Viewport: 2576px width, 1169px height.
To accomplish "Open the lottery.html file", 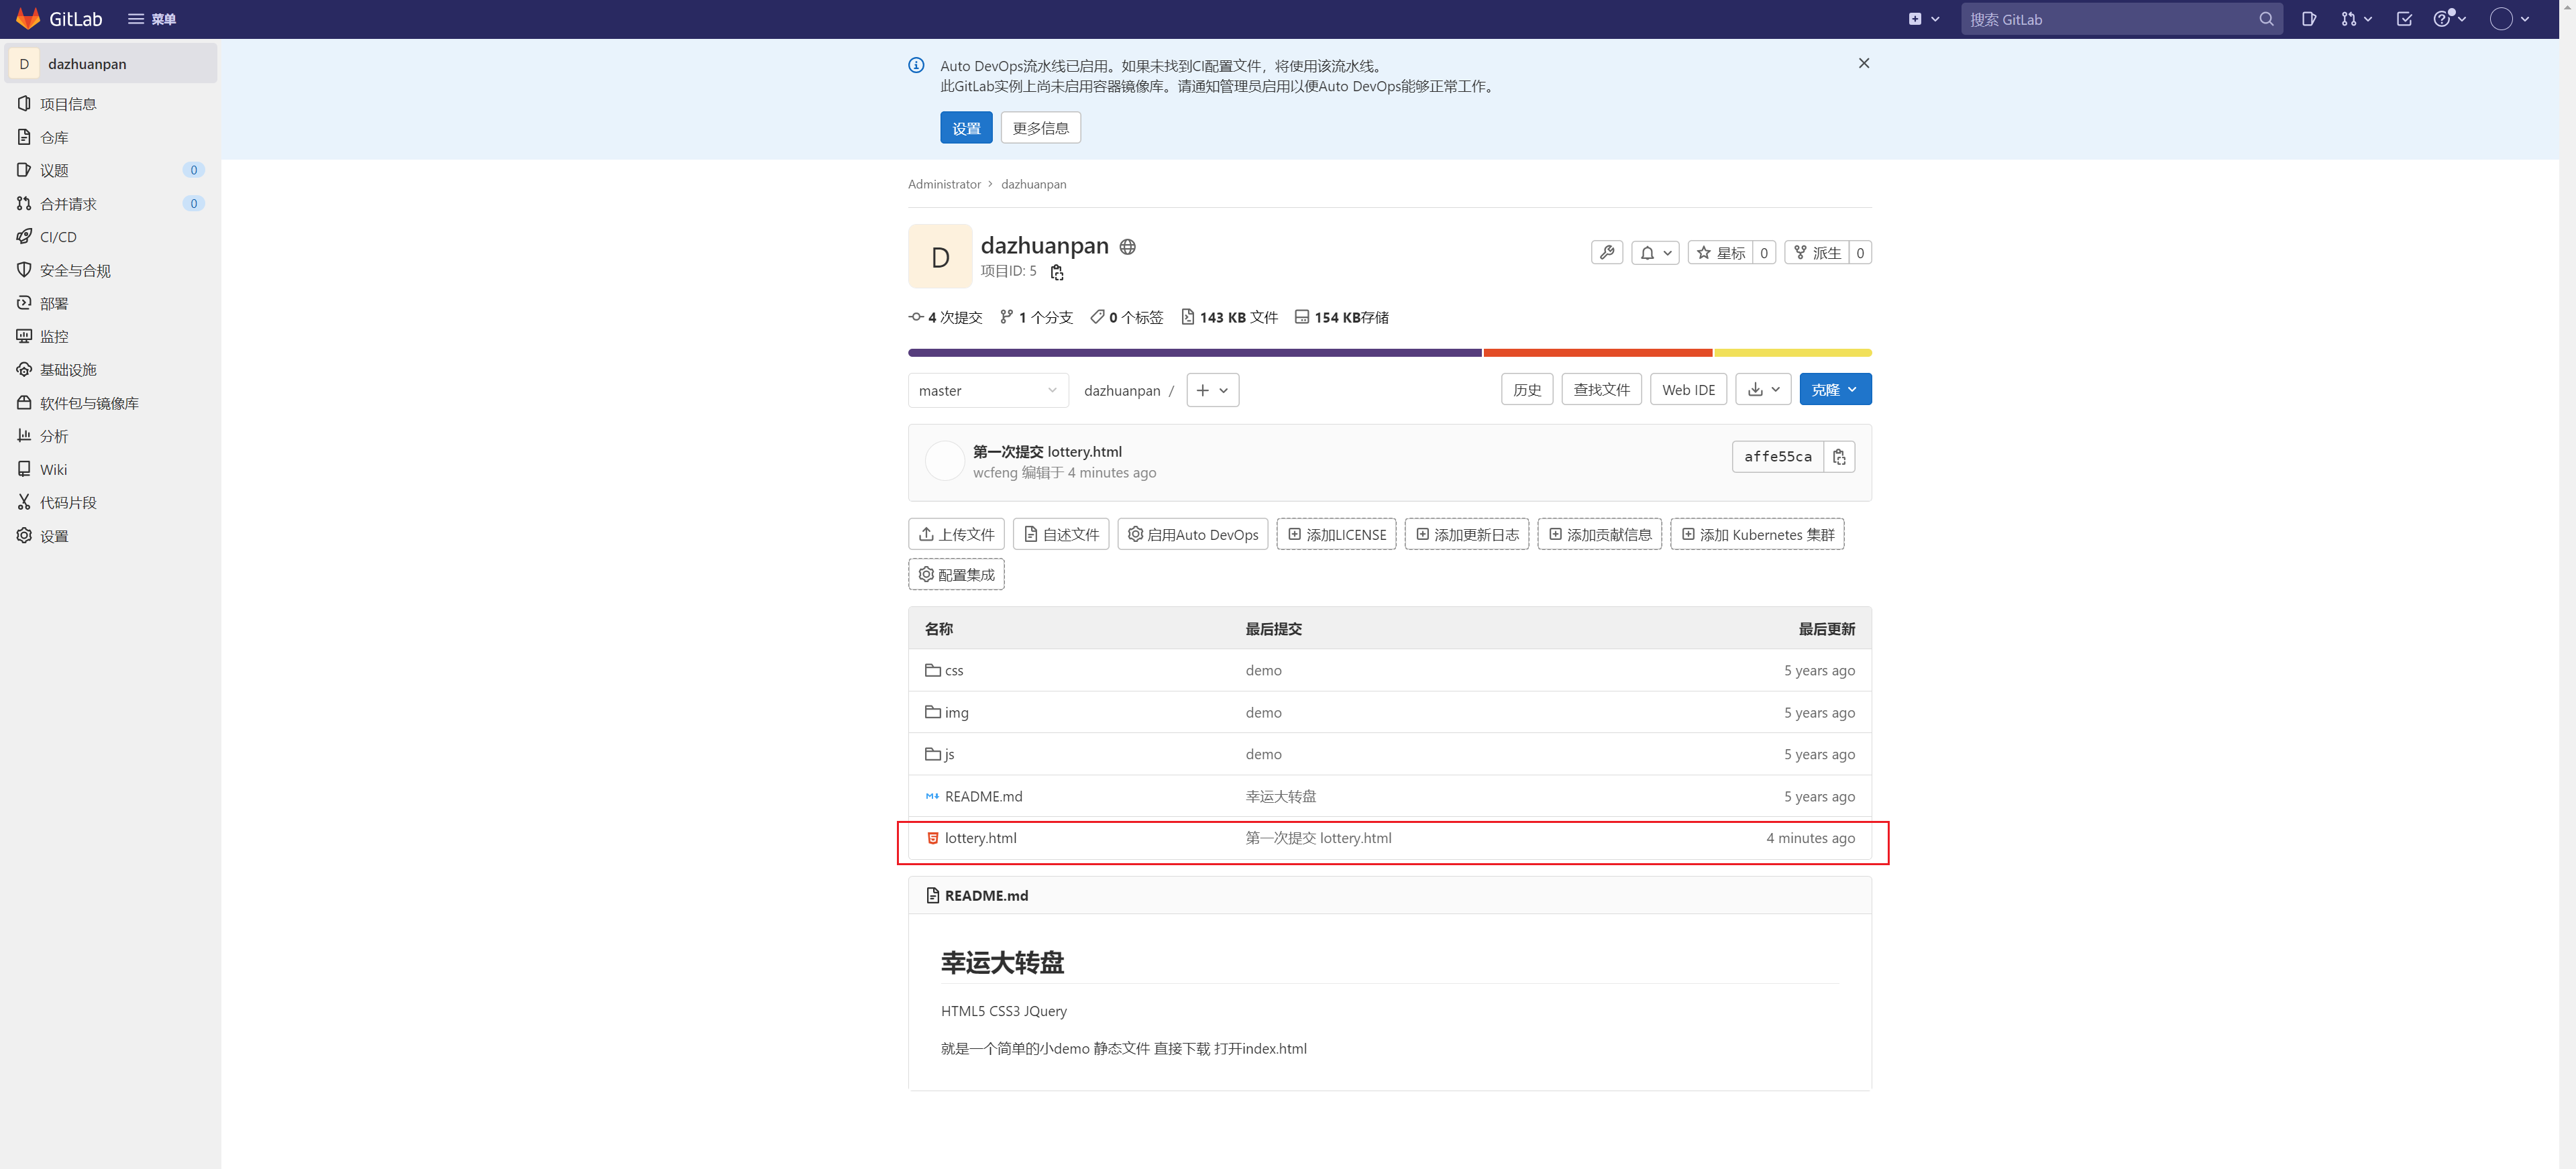I will coord(980,838).
